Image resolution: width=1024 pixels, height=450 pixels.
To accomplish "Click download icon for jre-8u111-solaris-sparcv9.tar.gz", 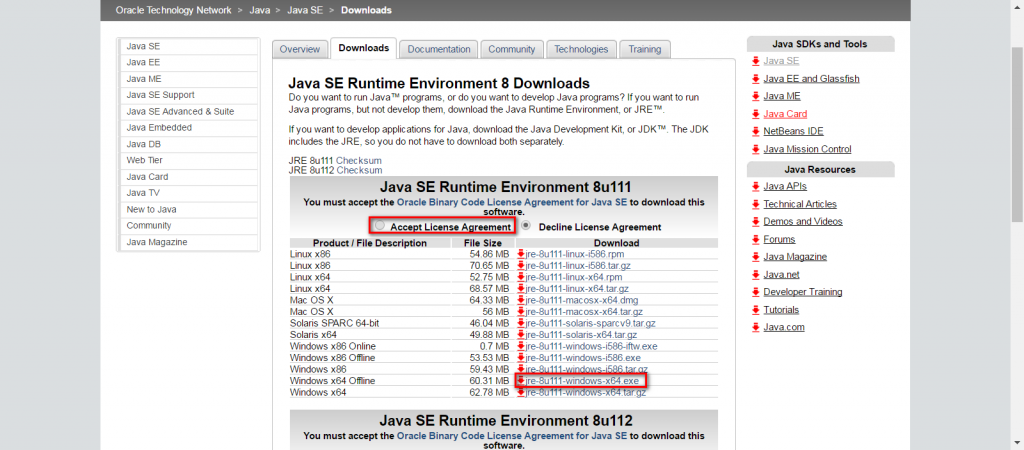I will click(x=521, y=323).
